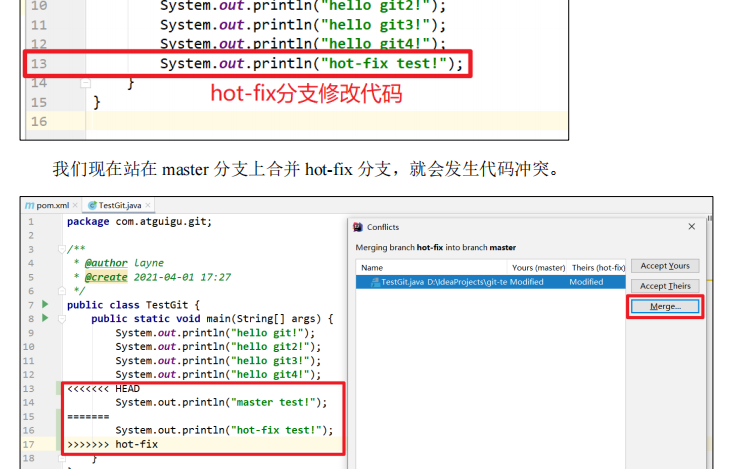
Task: Click the <<<<<<< HEAD conflict marker line
Action: 104,389
